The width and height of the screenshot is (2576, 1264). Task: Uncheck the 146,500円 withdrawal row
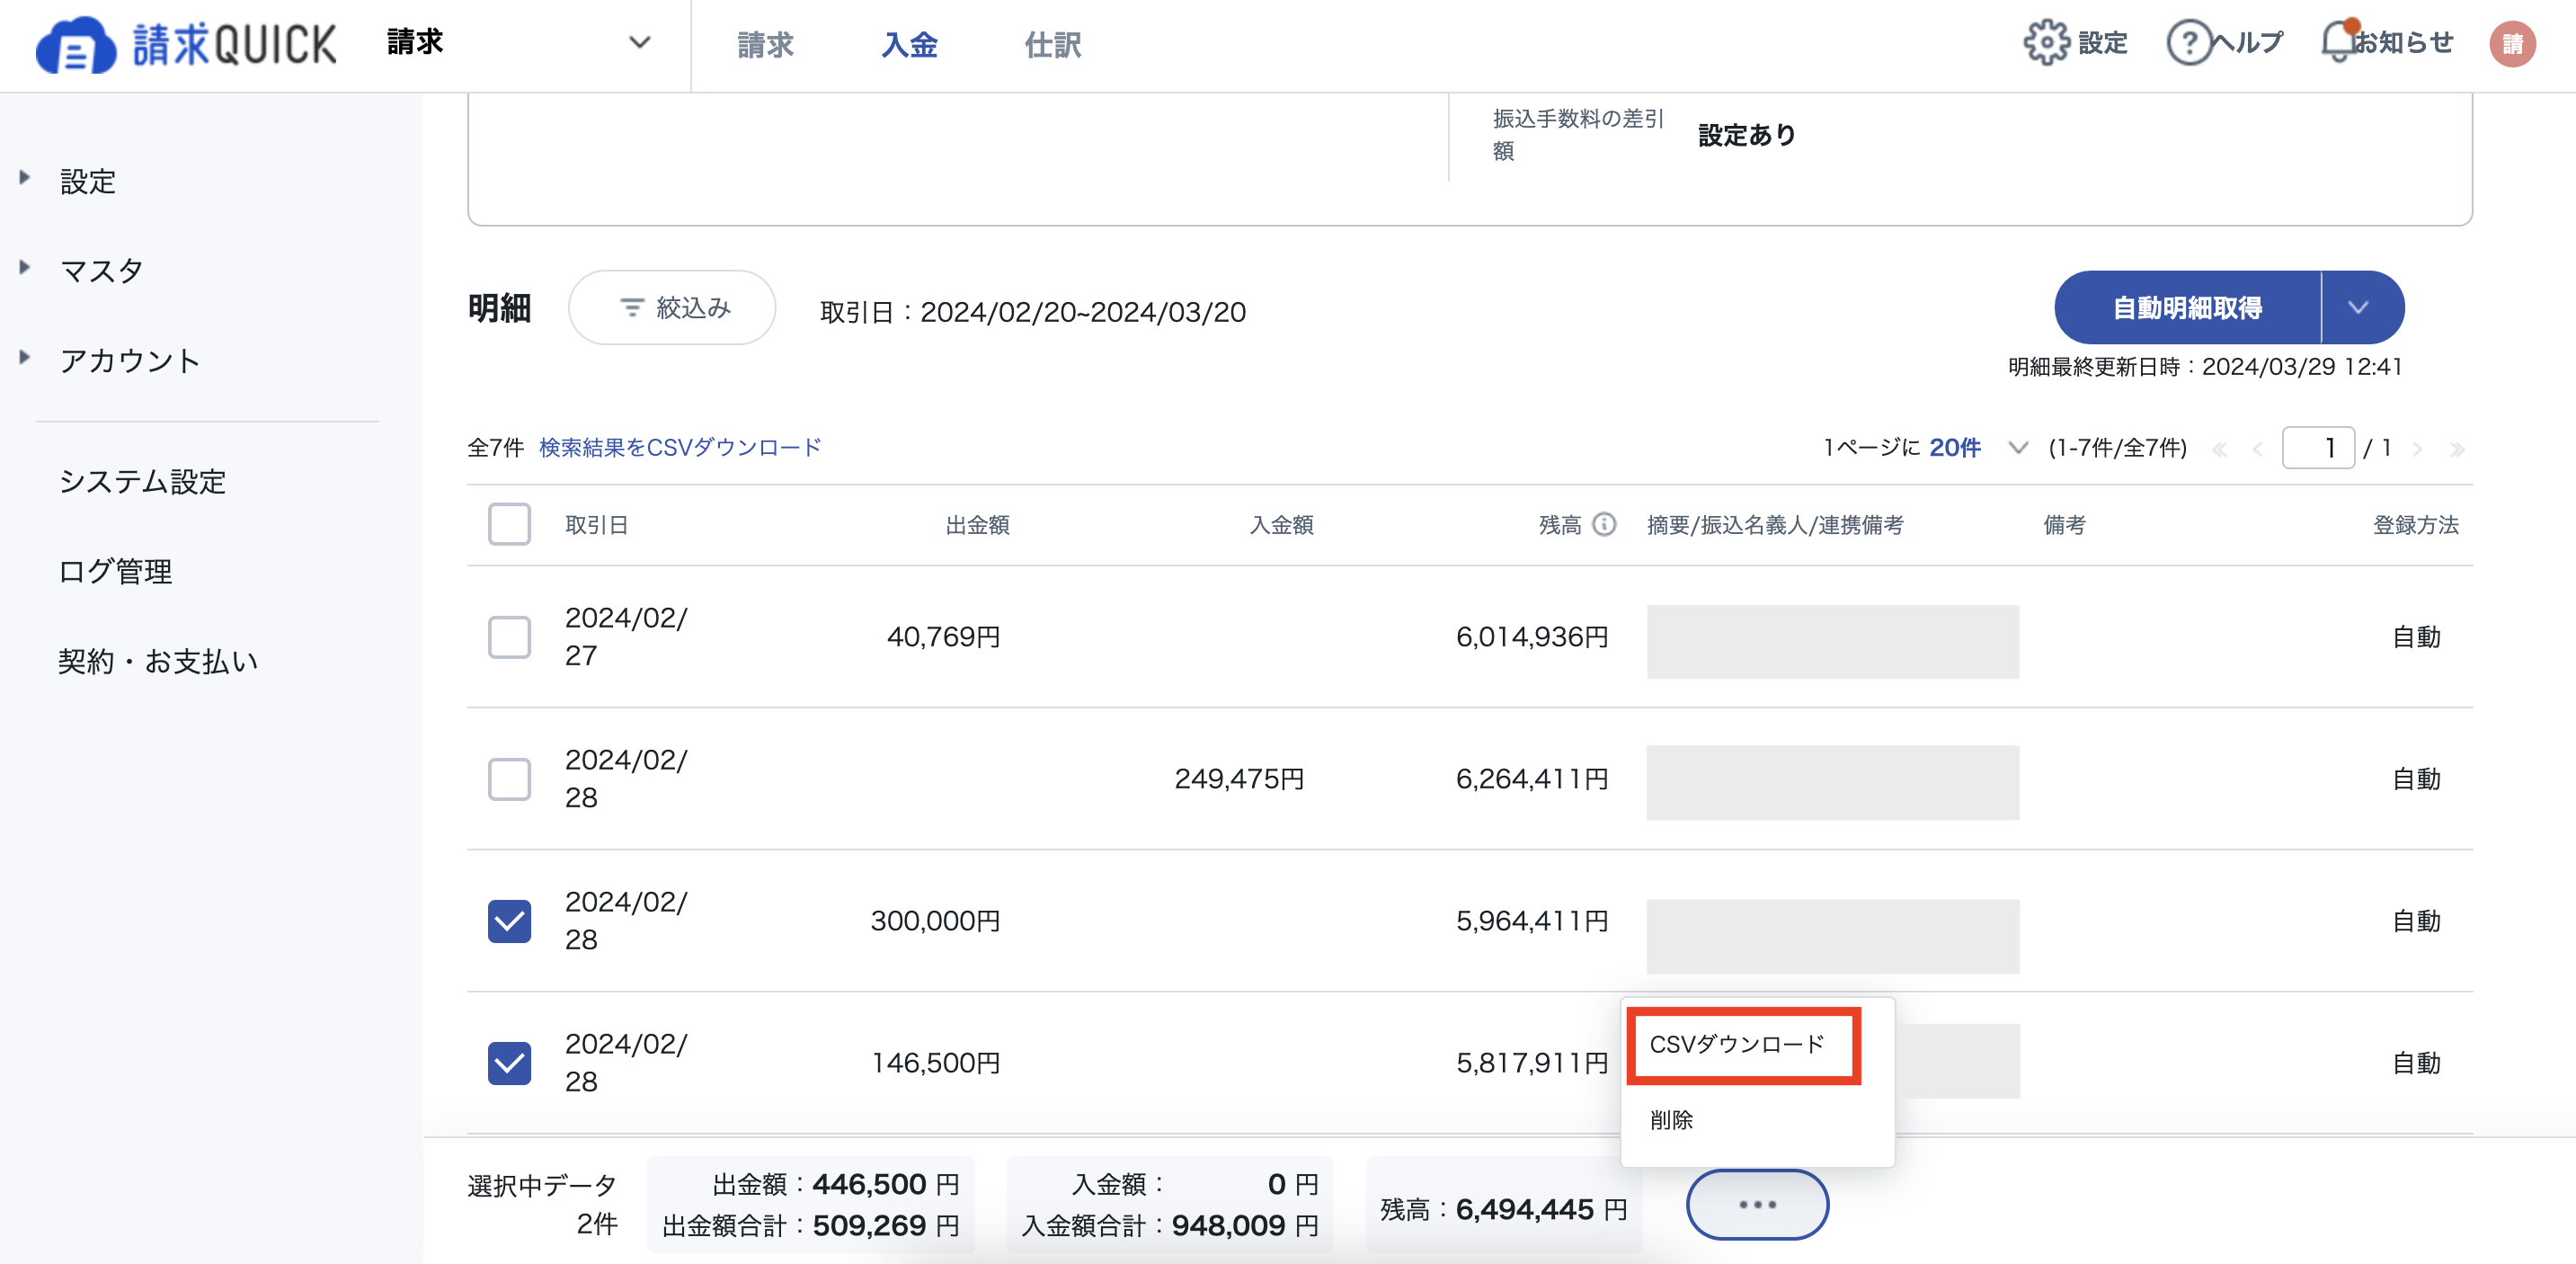pyautogui.click(x=509, y=1063)
